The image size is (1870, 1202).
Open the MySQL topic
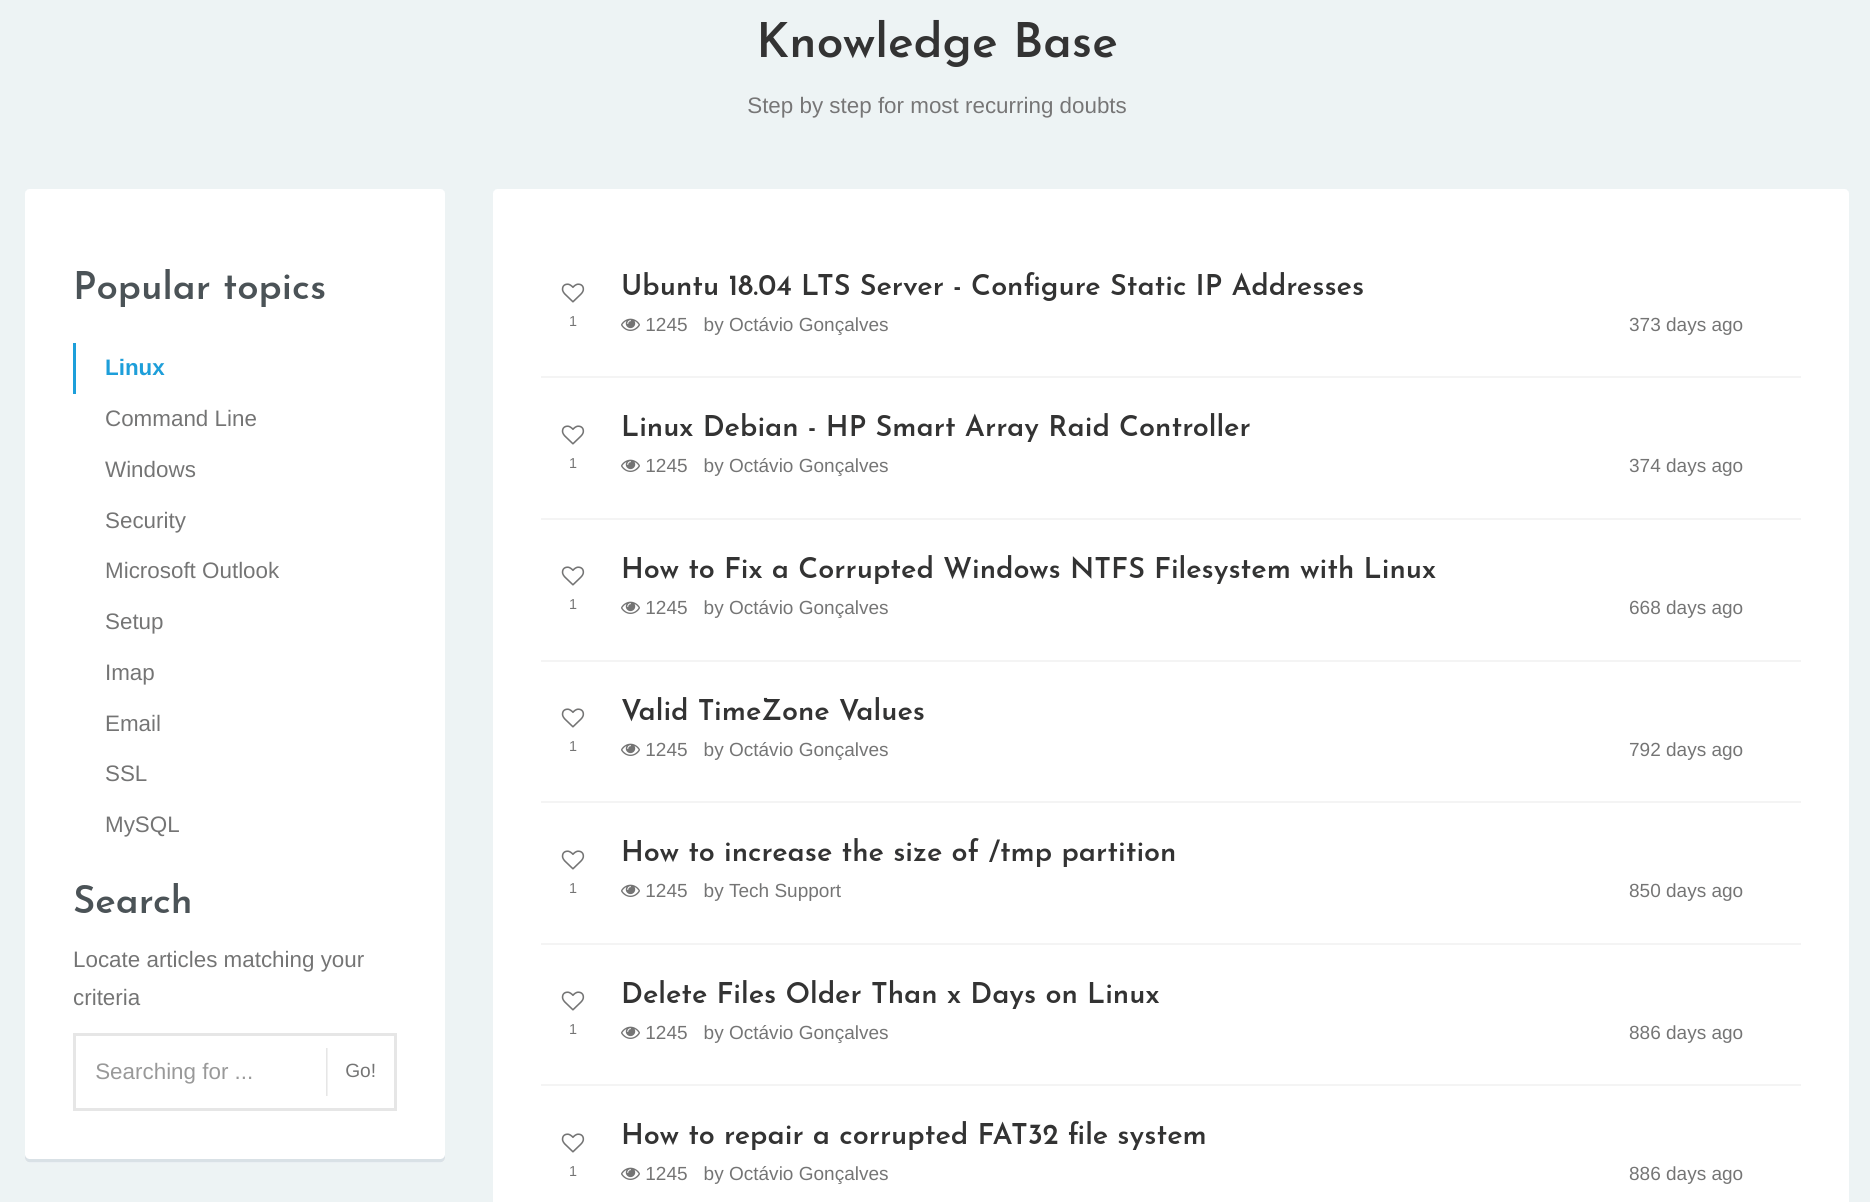pos(142,825)
